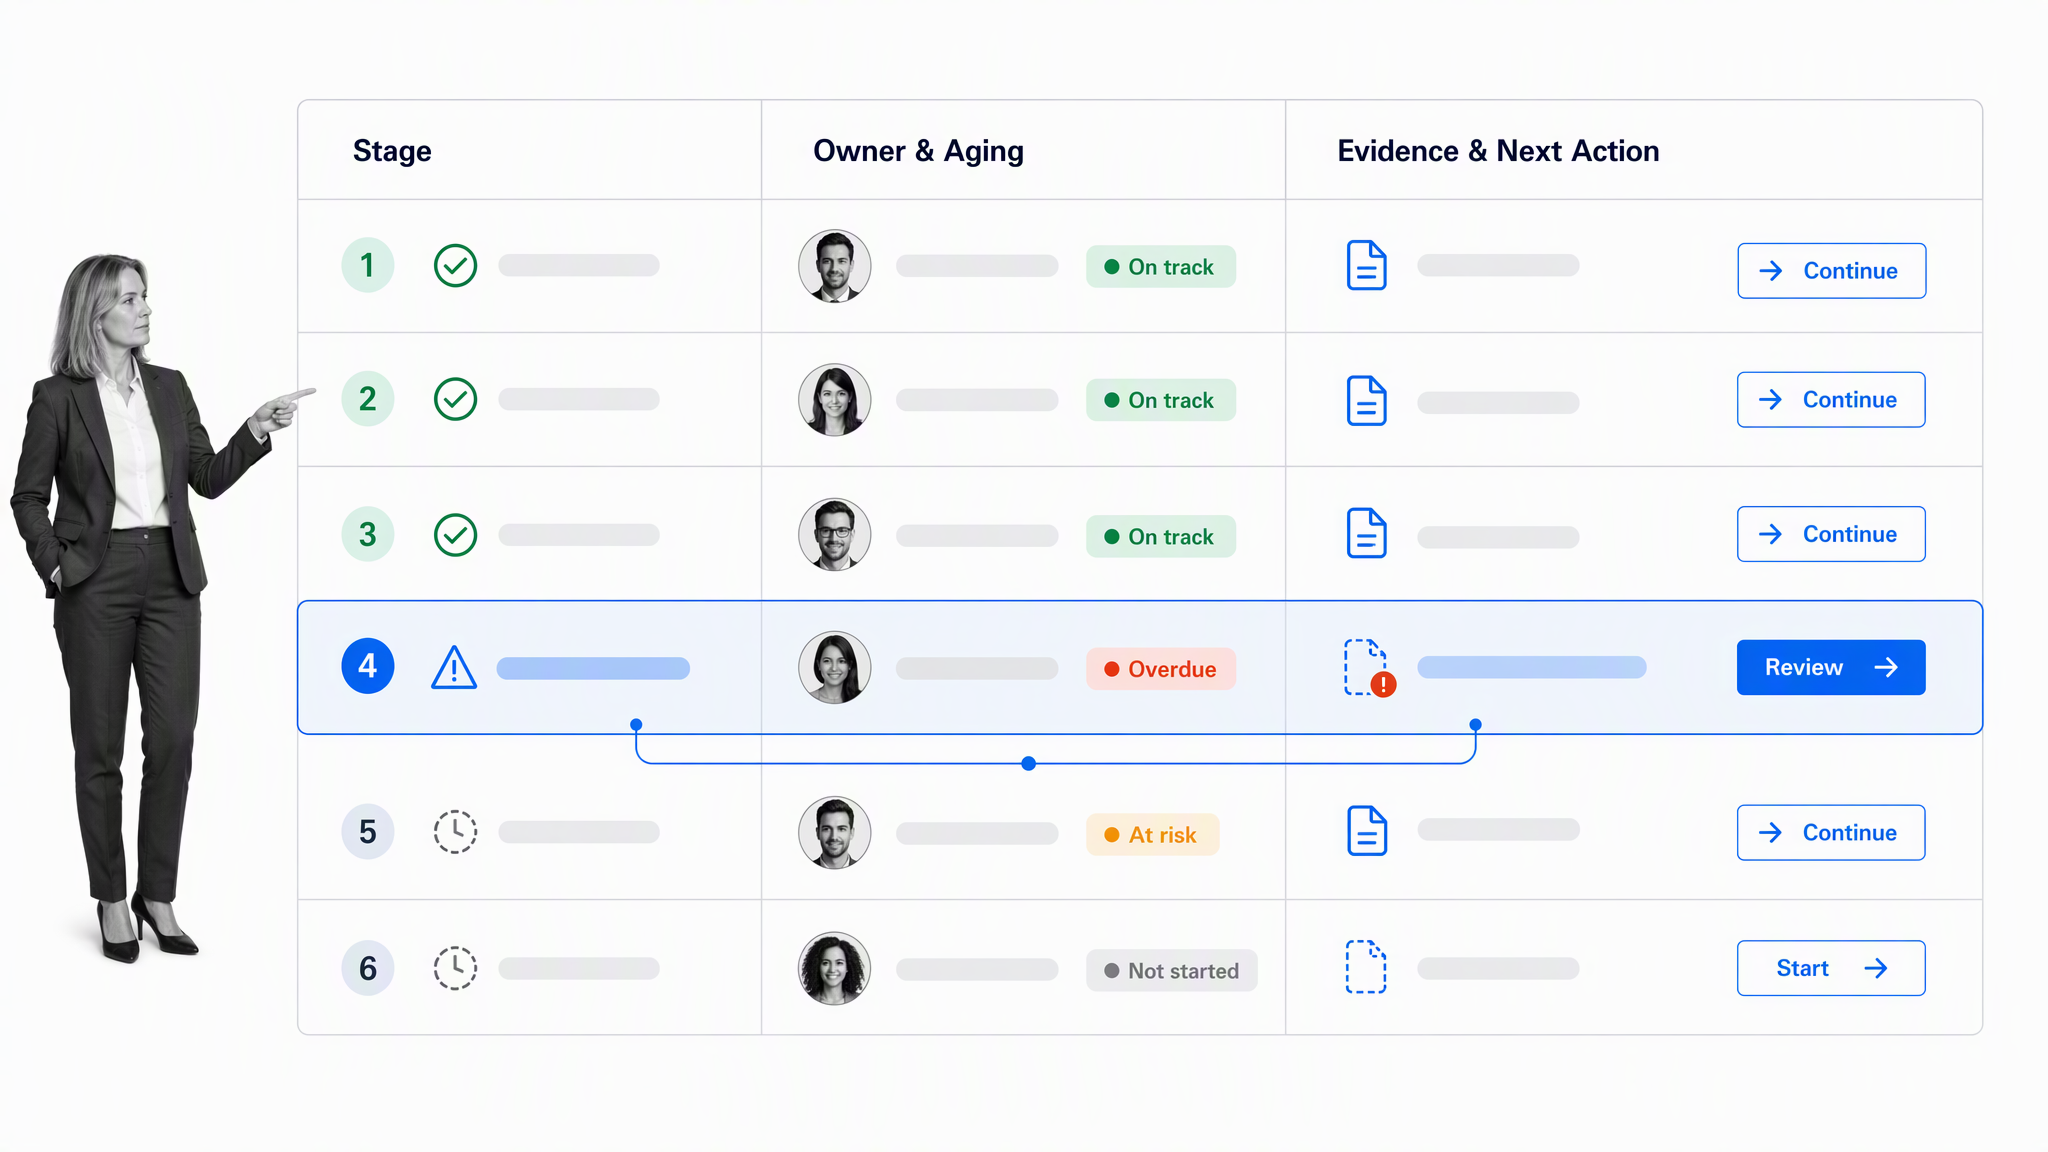The image size is (2048, 1152).
Task: Click the owner avatar in the Not started row
Action: point(835,969)
